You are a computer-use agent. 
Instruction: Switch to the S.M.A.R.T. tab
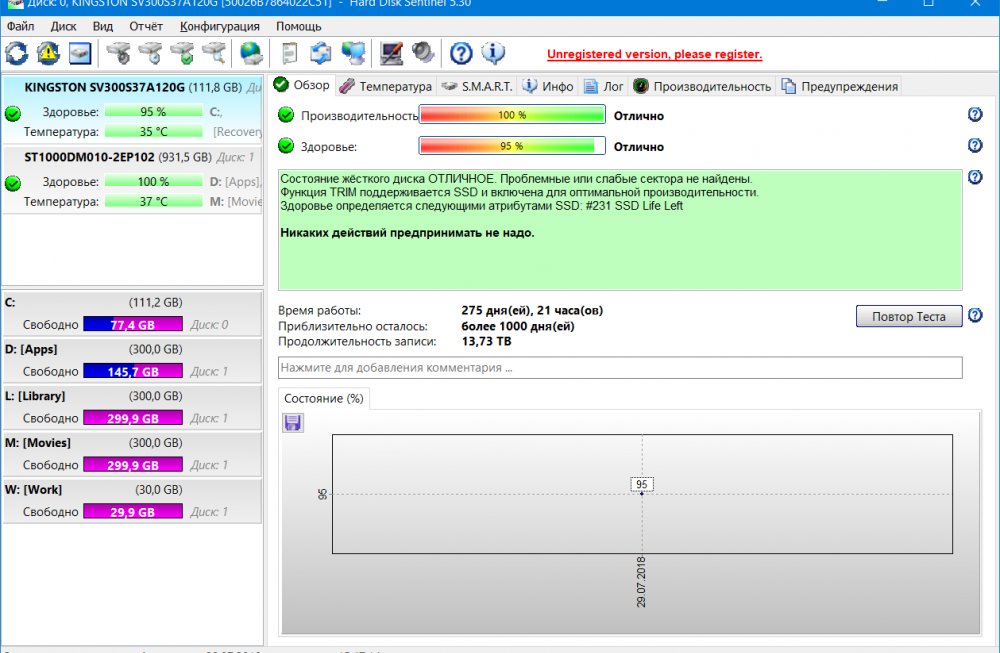(477, 86)
